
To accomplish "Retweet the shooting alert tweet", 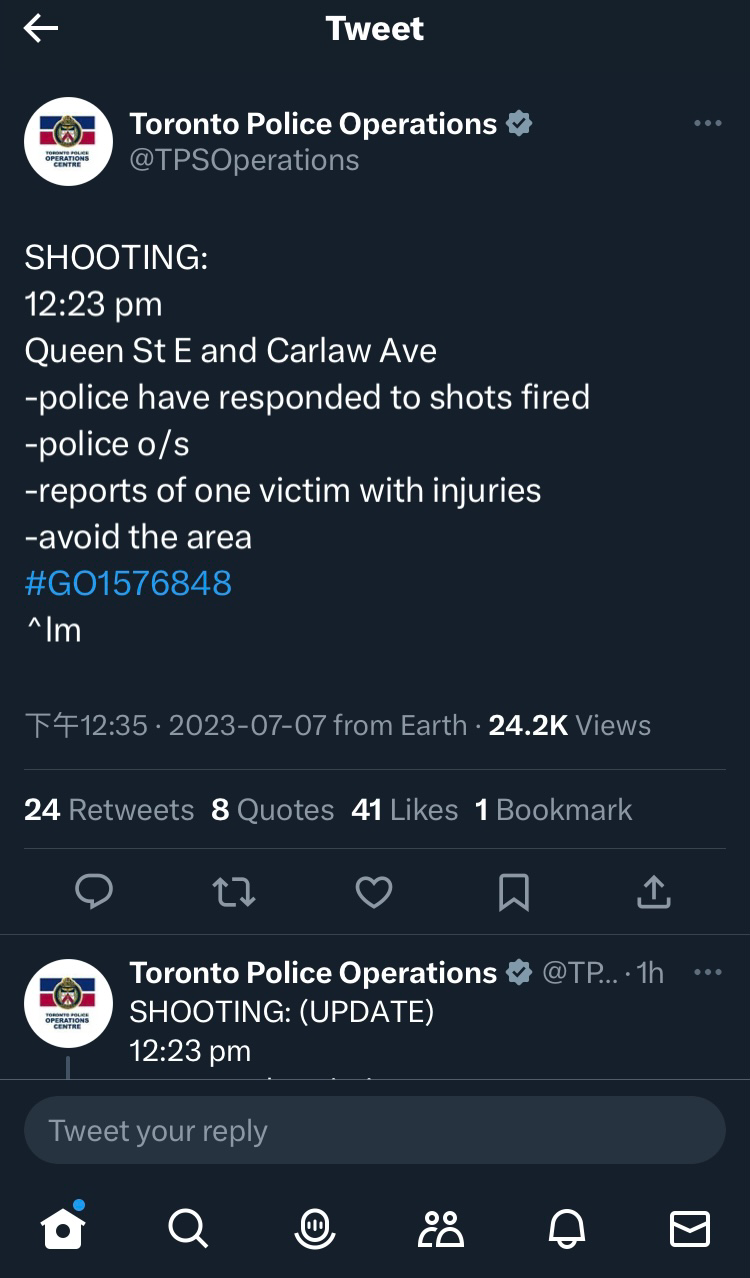I will pyautogui.click(x=234, y=891).
